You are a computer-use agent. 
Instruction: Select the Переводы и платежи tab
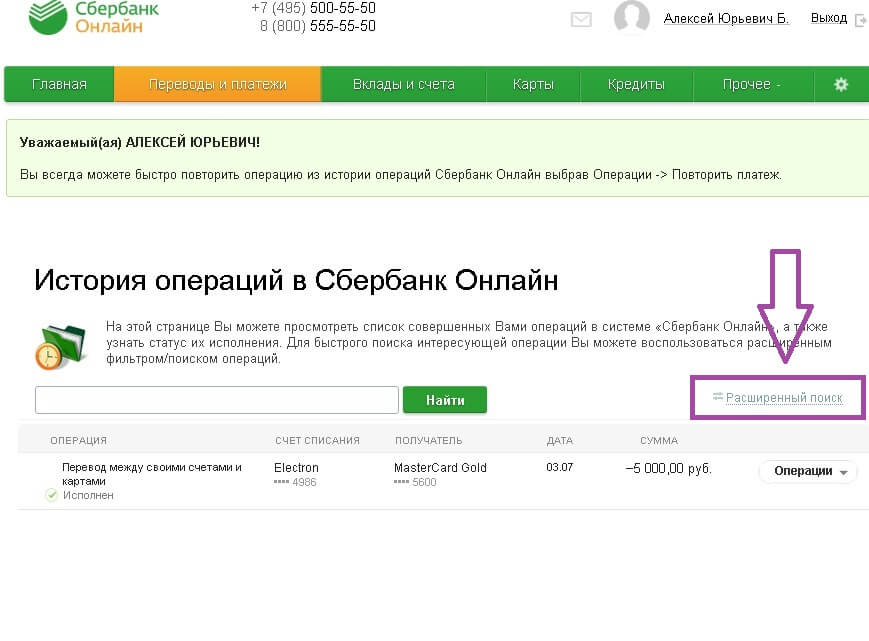click(217, 85)
